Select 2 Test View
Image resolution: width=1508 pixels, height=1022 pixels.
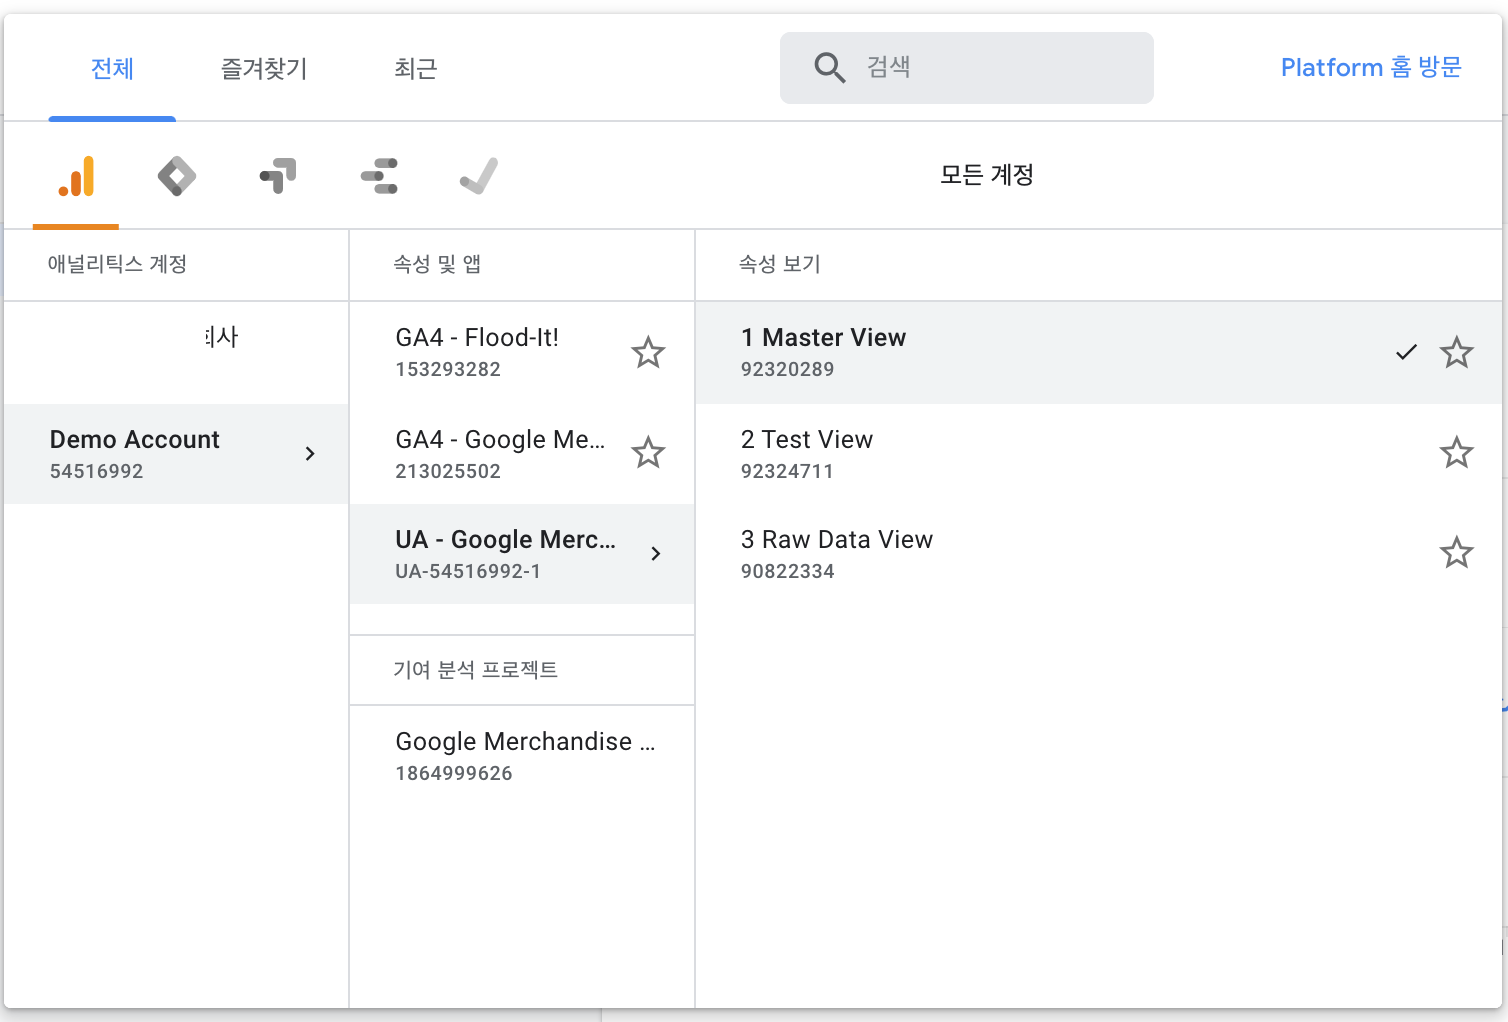[1099, 454]
